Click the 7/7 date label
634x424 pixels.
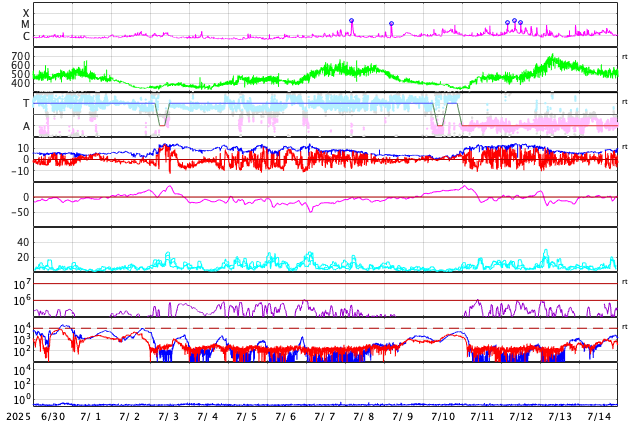324,417
